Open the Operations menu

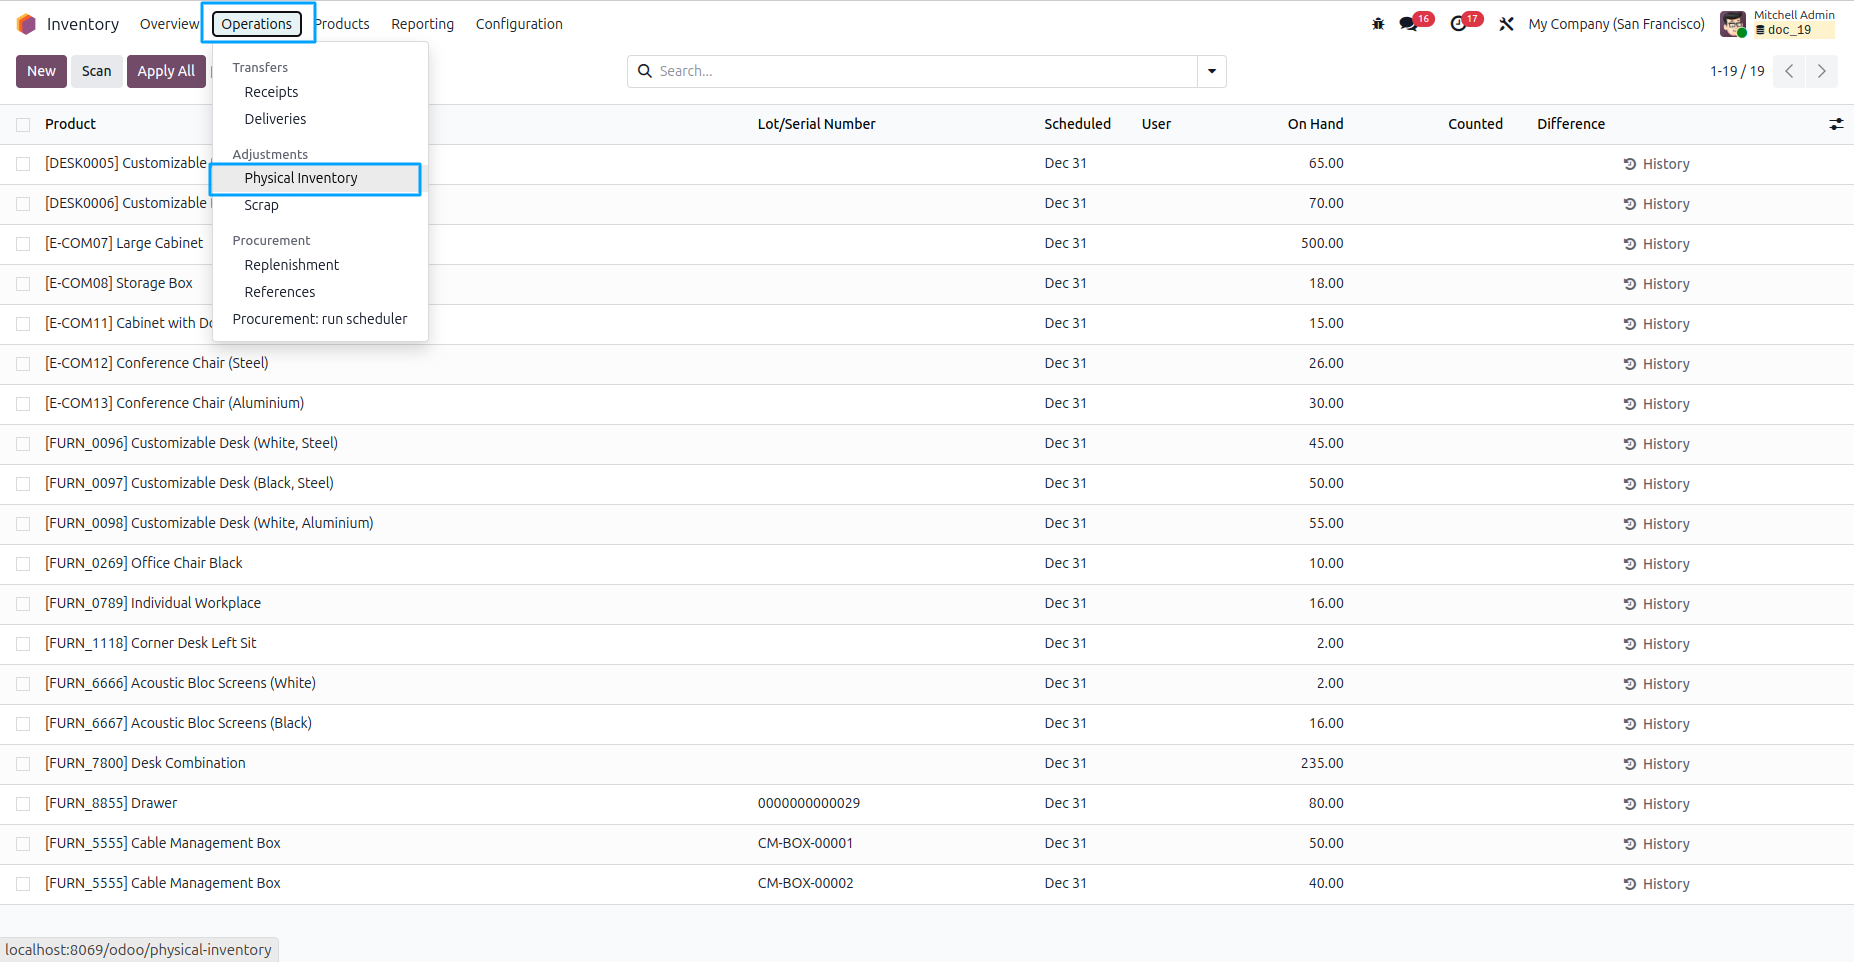tap(257, 24)
